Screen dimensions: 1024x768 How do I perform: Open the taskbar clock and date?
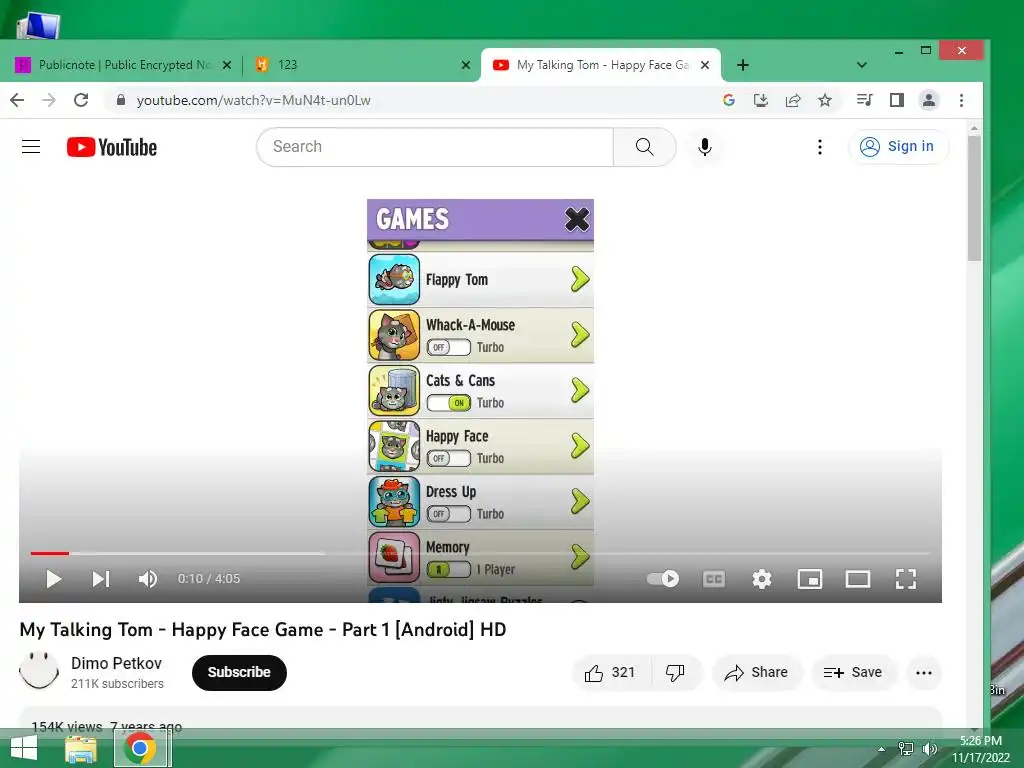click(981, 749)
